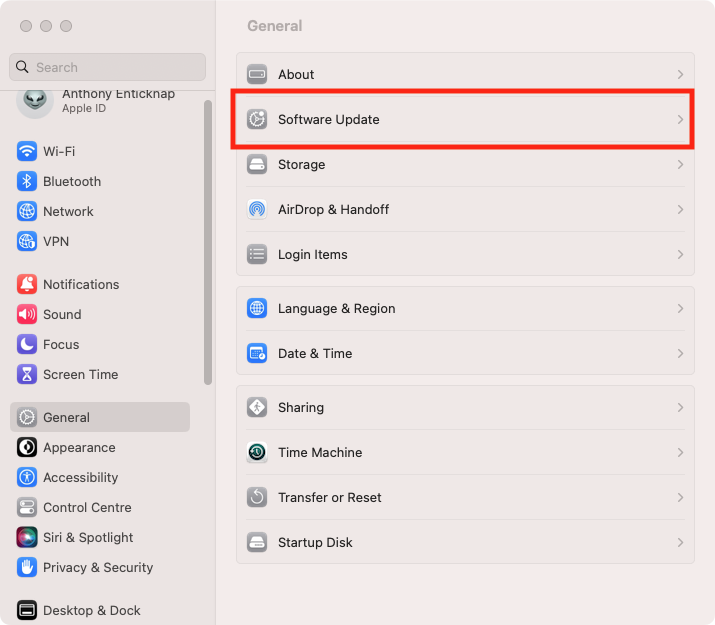This screenshot has width=715, height=625.
Task: Click the AirDrop & Handoff icon
Action: [x=257, y=210]
